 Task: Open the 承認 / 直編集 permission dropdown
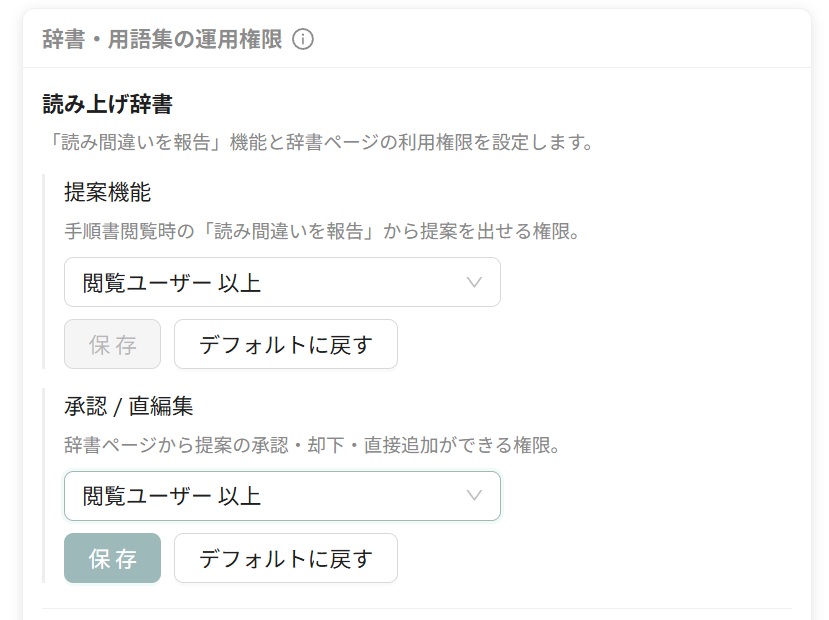pos(282,496)
